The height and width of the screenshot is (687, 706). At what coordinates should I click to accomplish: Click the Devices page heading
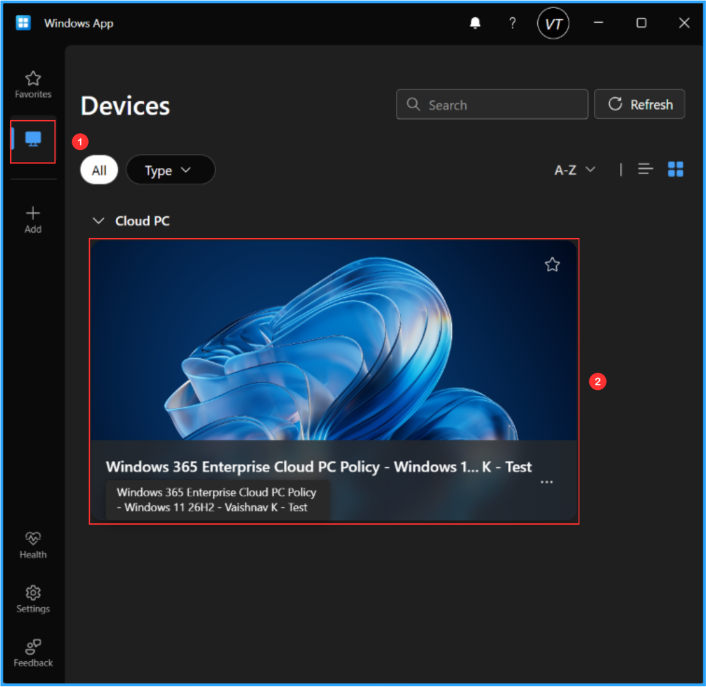(125, 106)
